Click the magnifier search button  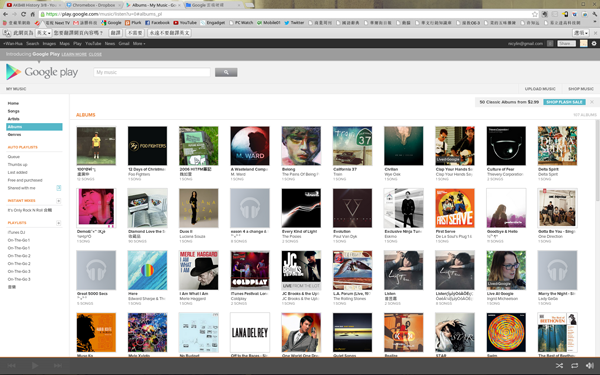226,72
